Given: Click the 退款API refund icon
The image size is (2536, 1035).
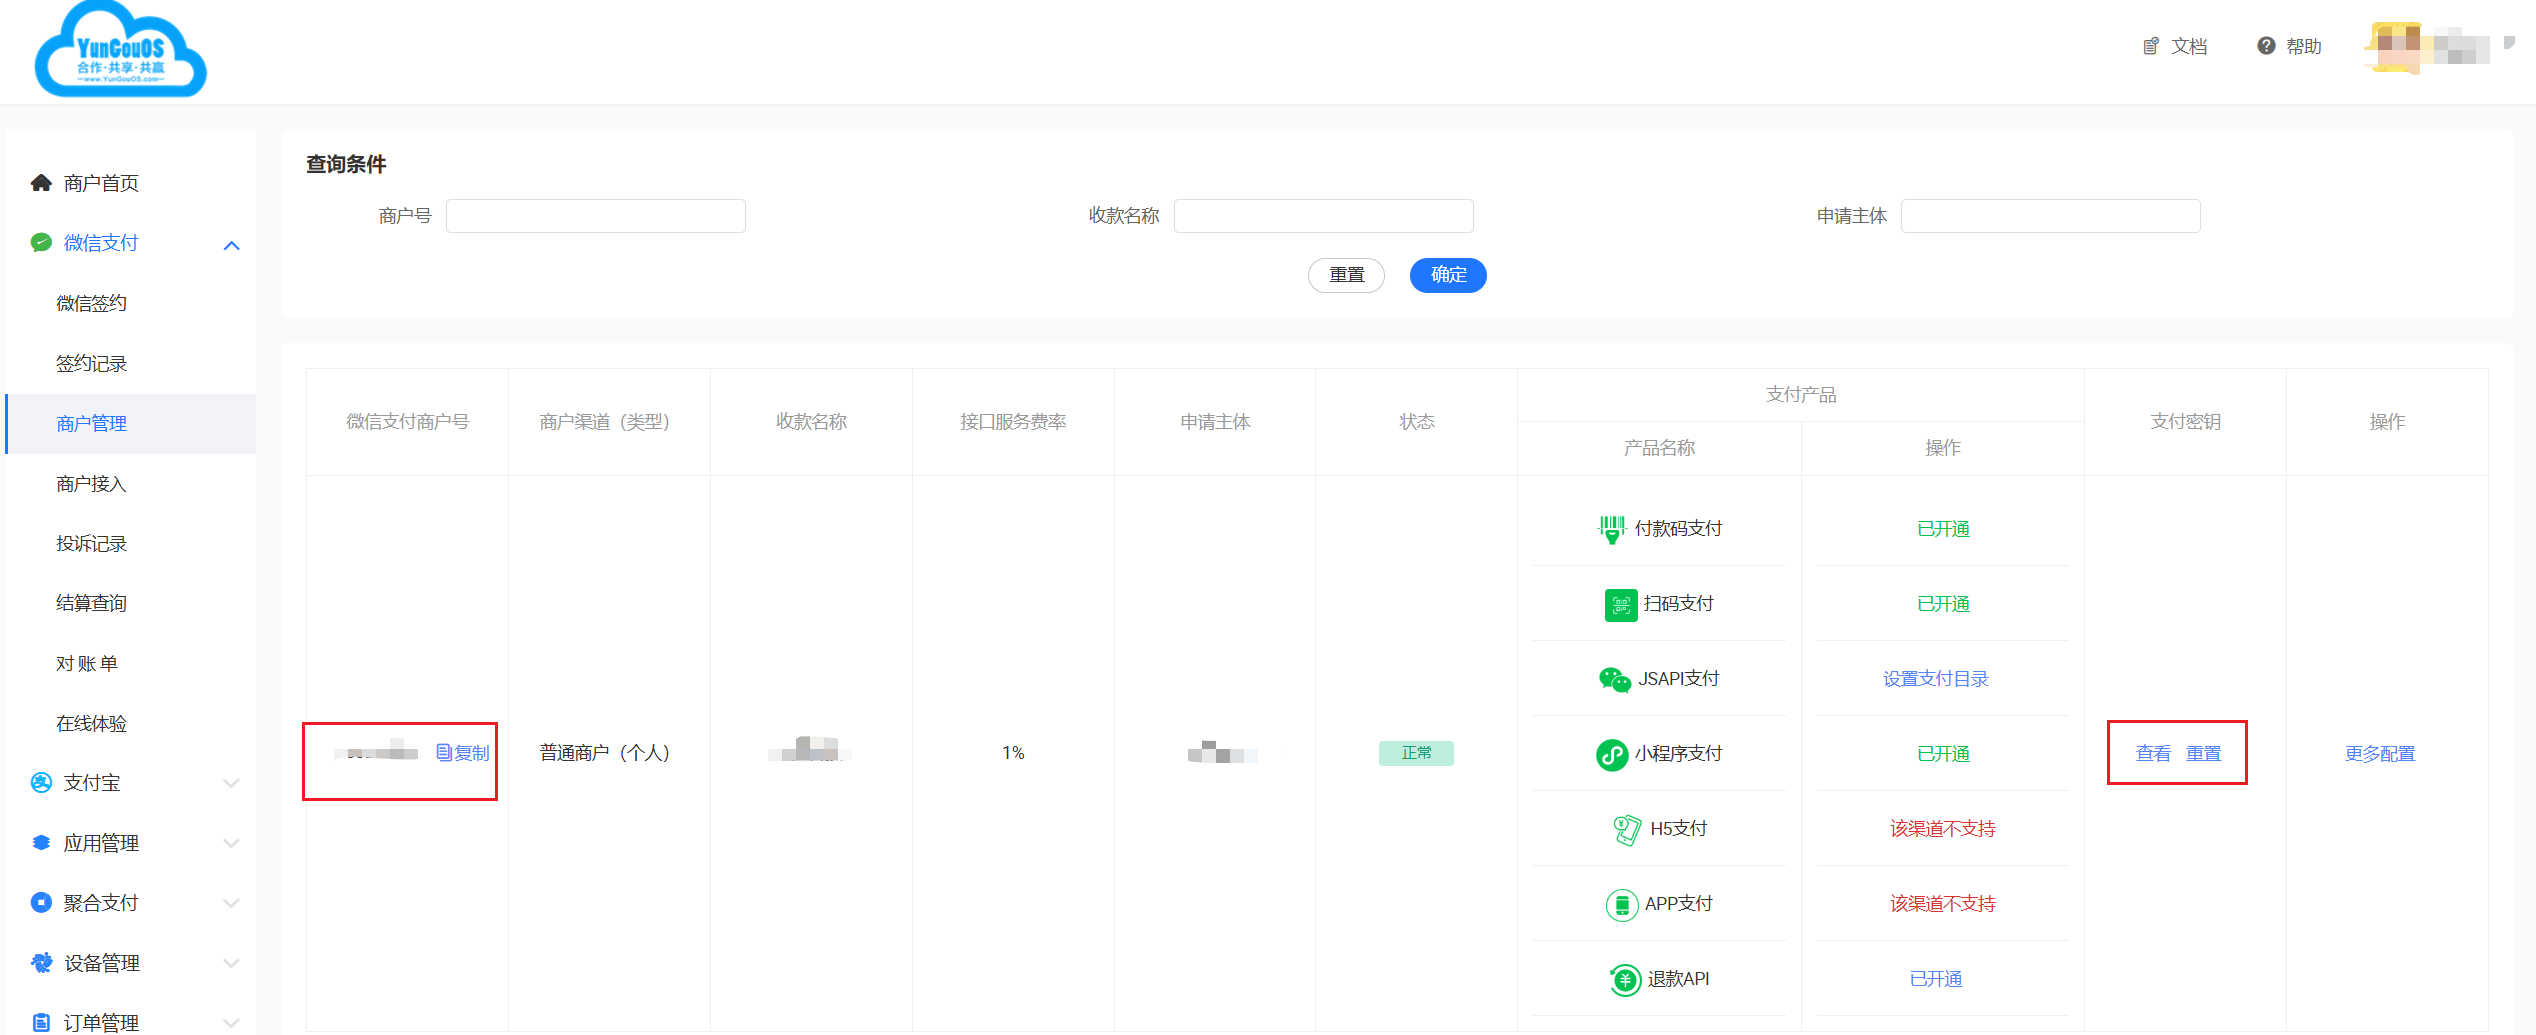Looking at the screenshot, I should (1625, 979).
